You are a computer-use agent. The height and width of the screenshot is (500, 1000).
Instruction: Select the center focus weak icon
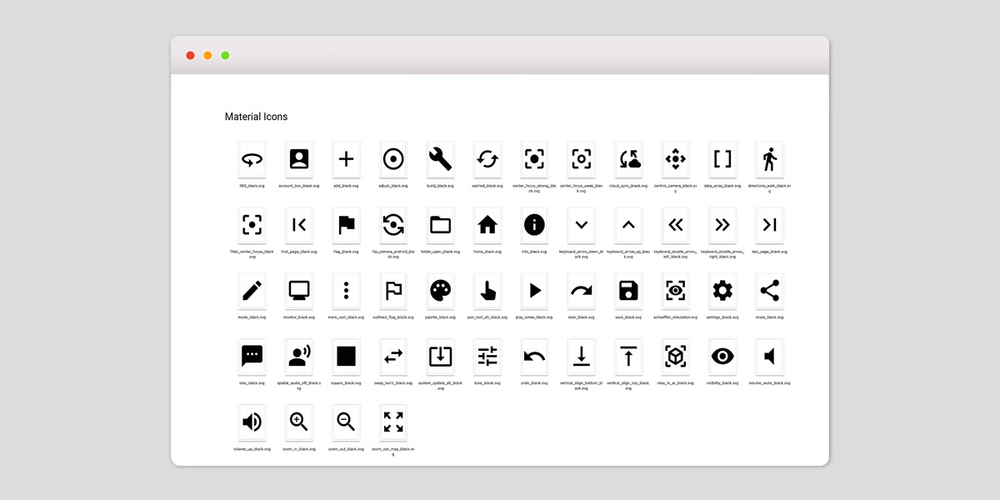(x=582, y=159)
